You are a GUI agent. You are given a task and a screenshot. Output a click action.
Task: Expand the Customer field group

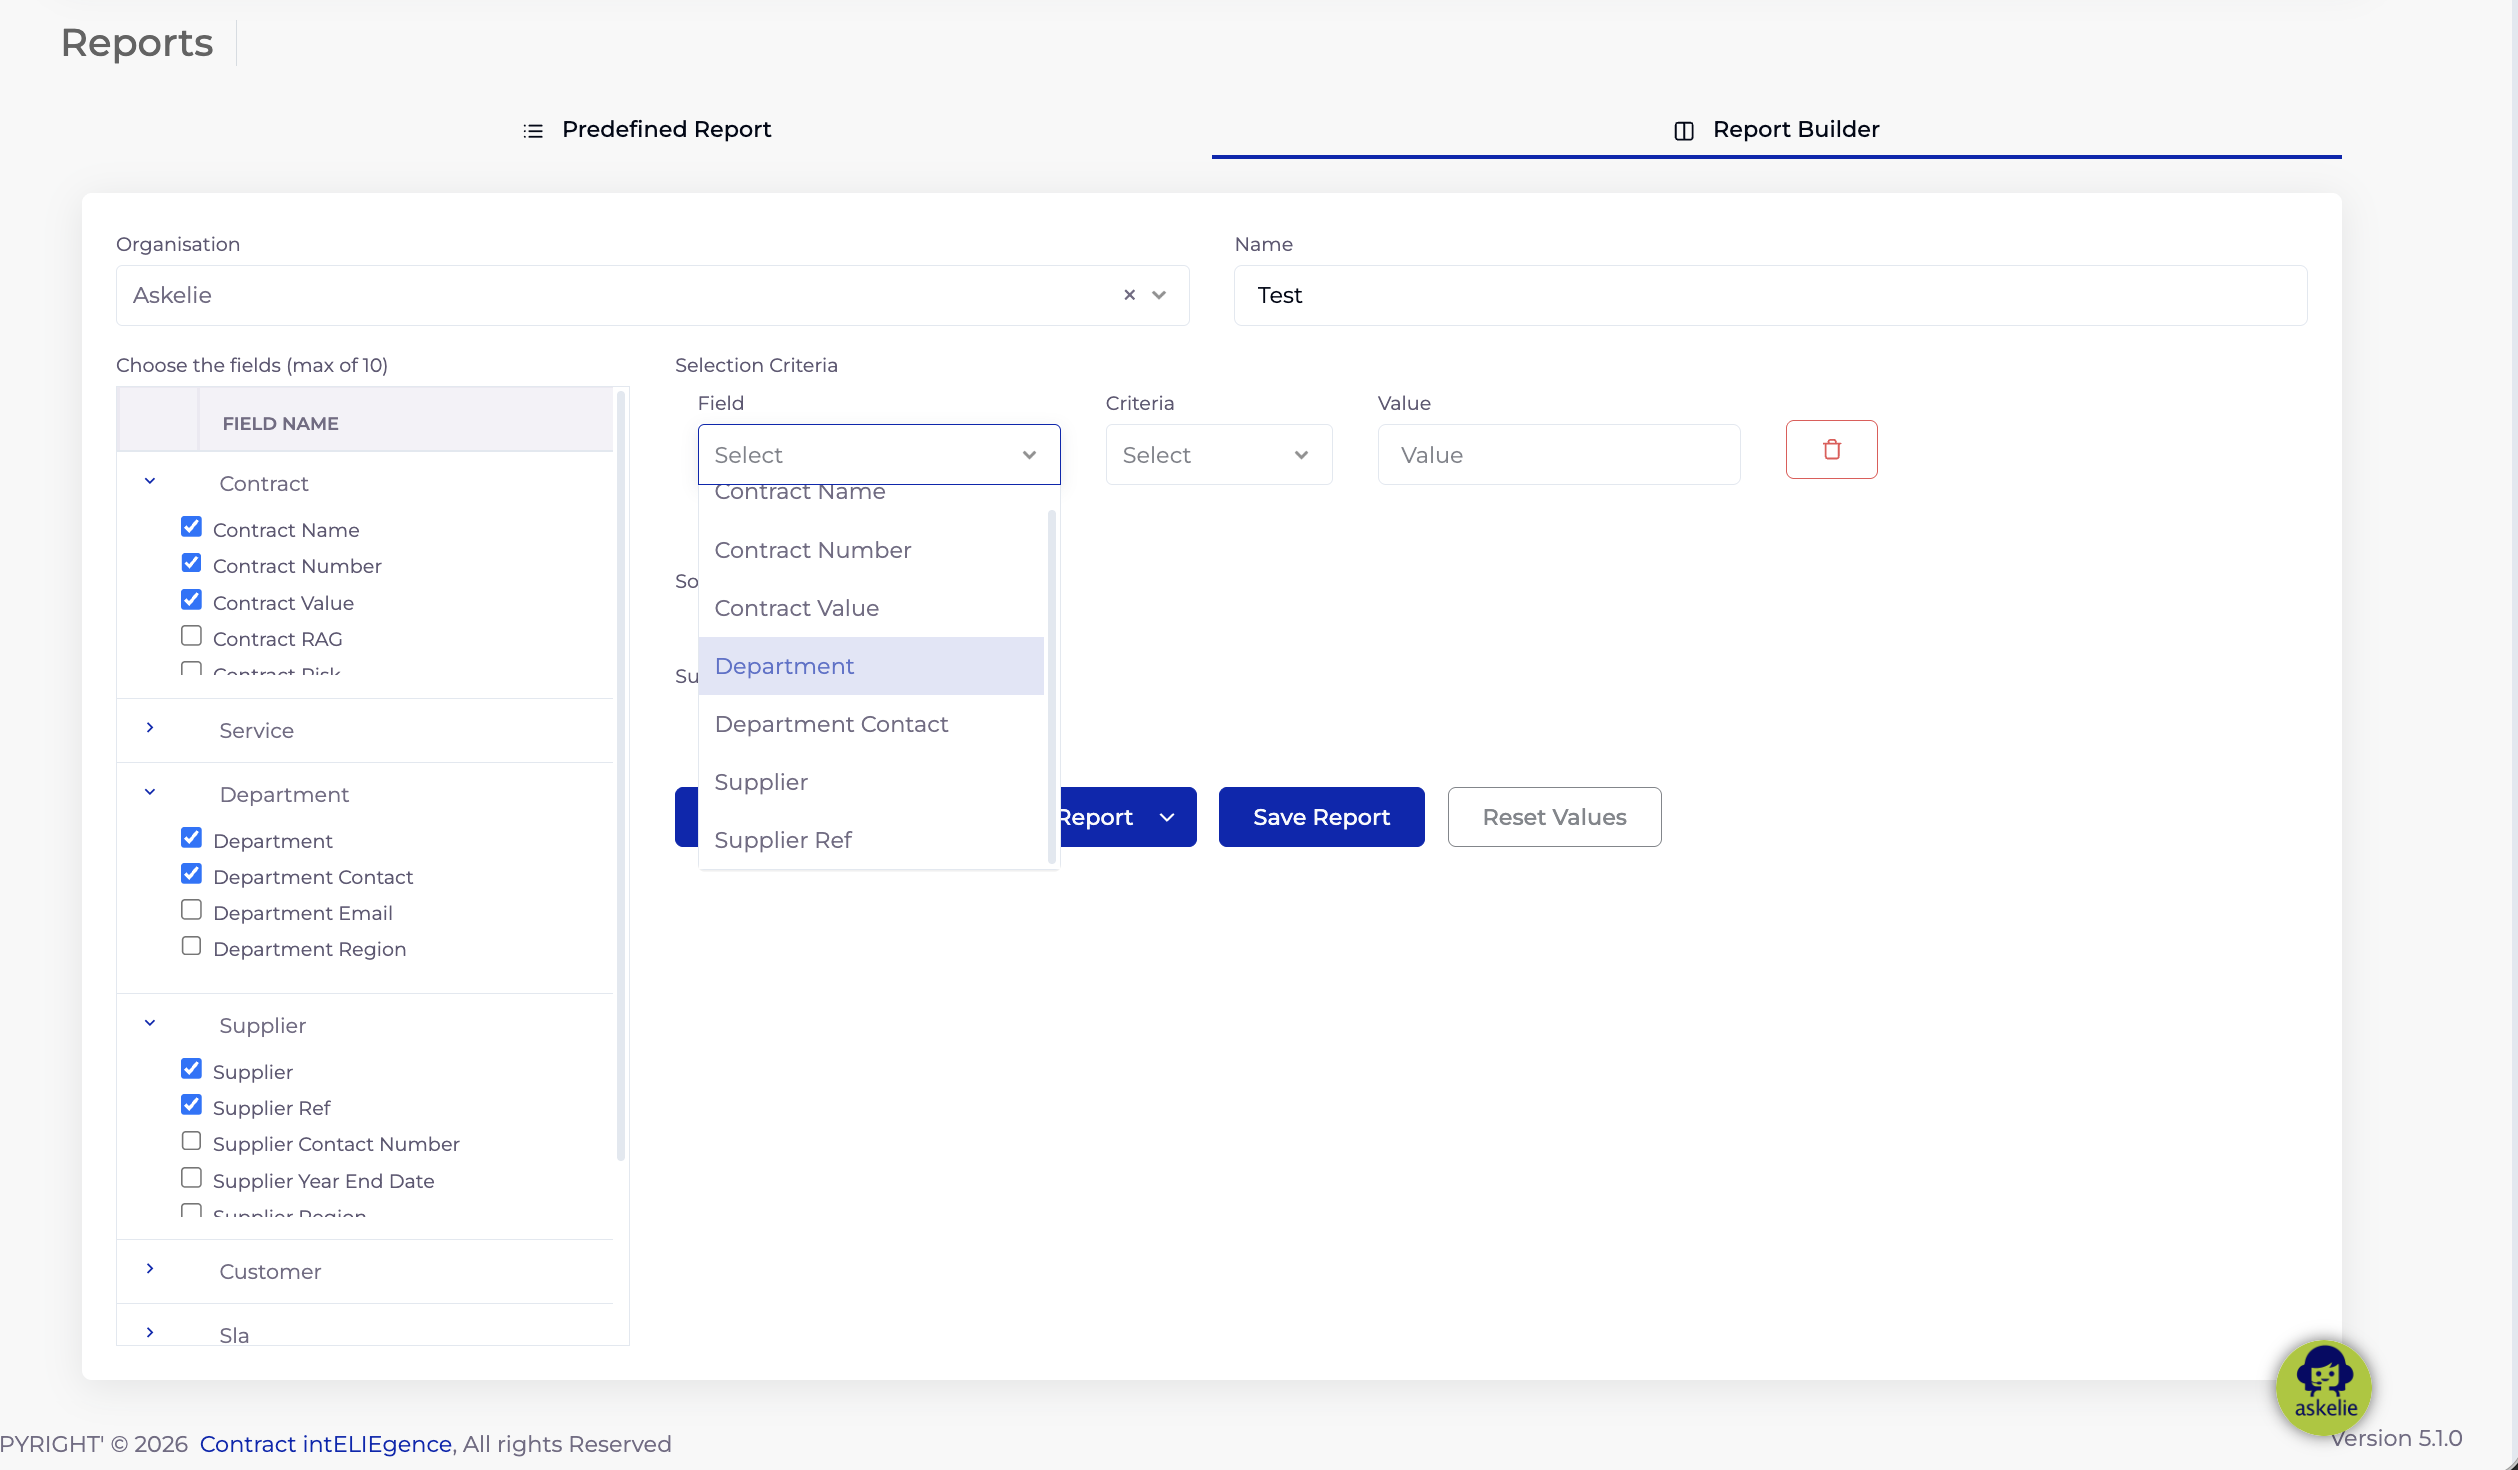(150, 1269)
